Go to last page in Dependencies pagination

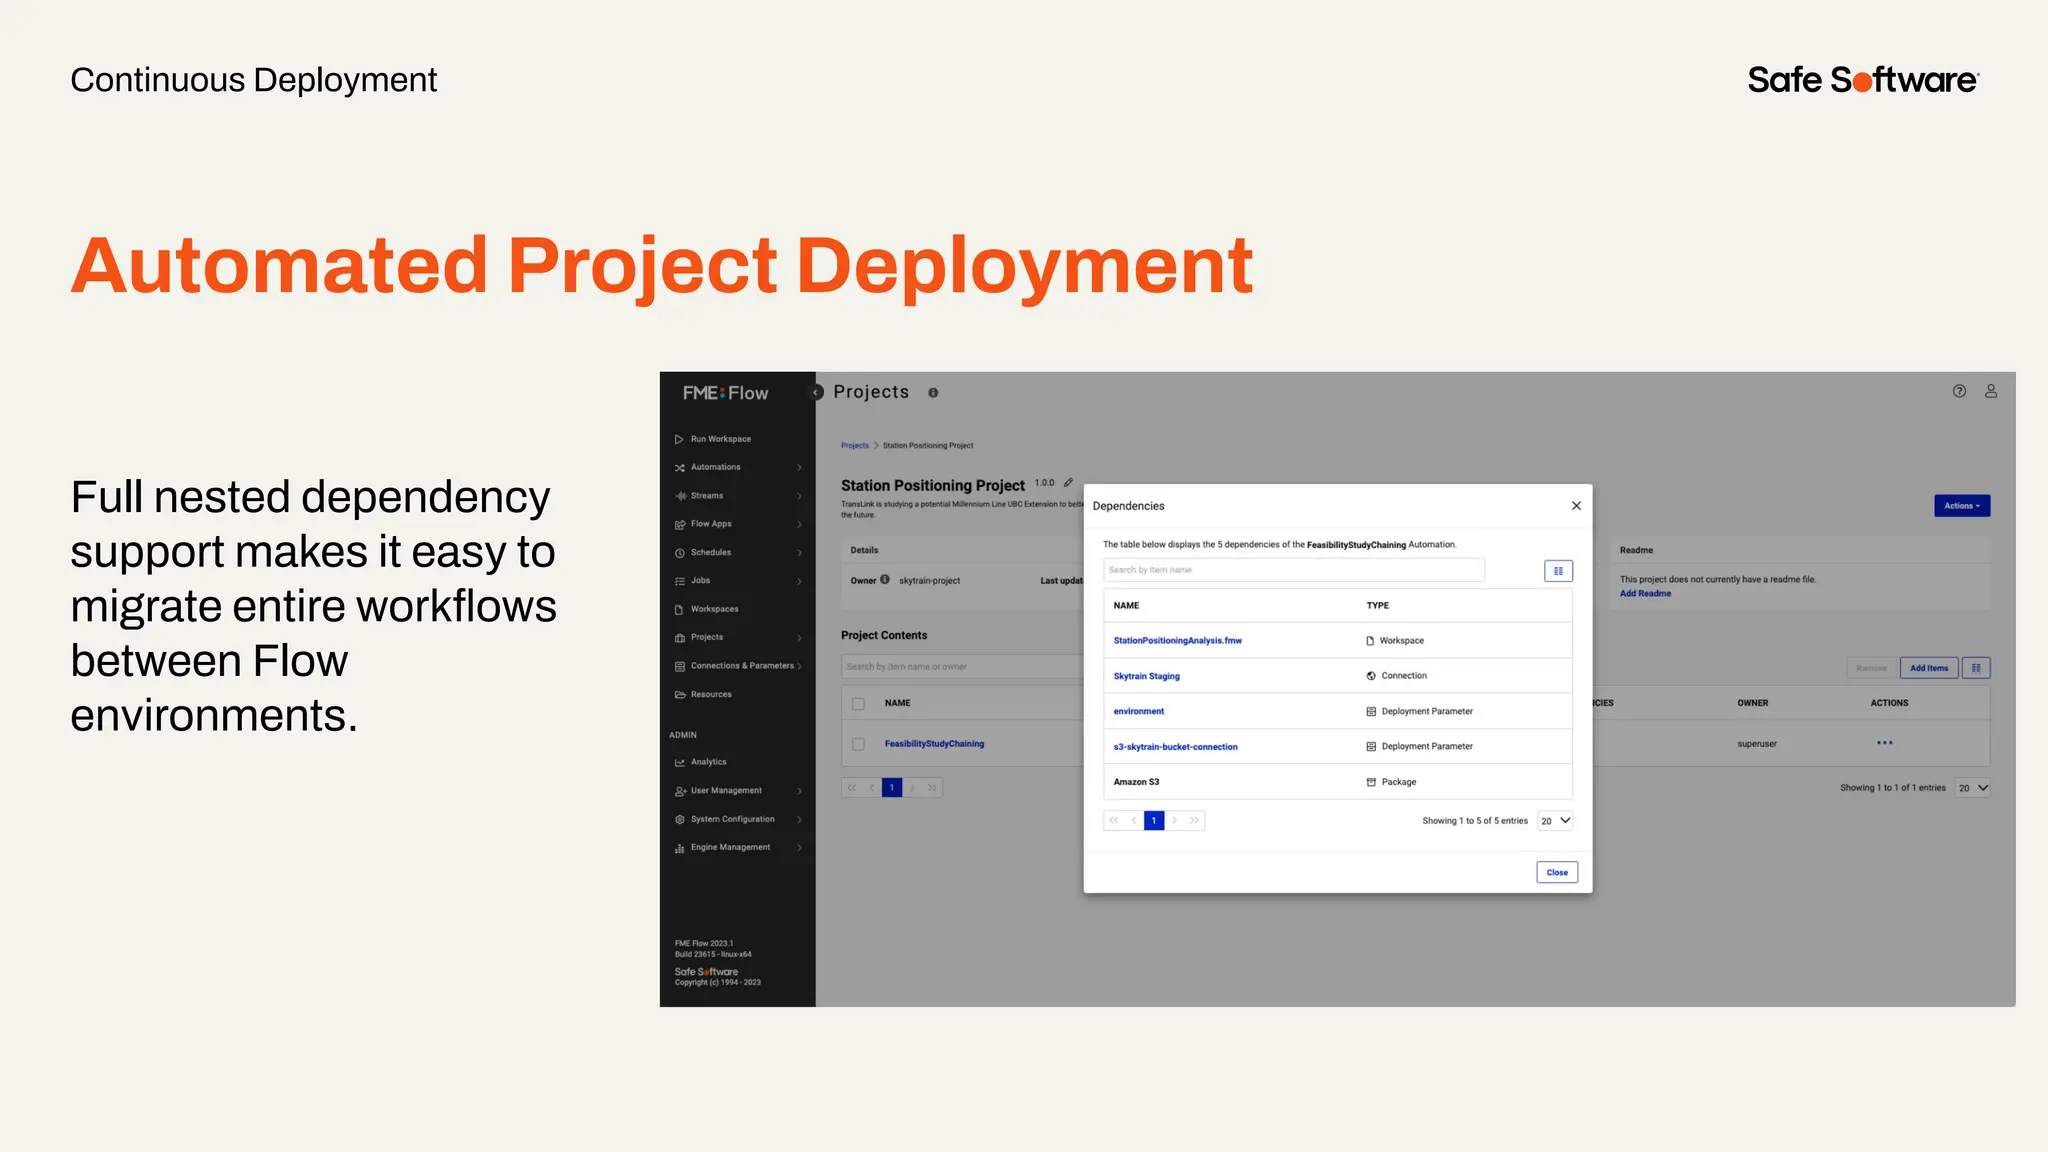[x=1194, y=821]
